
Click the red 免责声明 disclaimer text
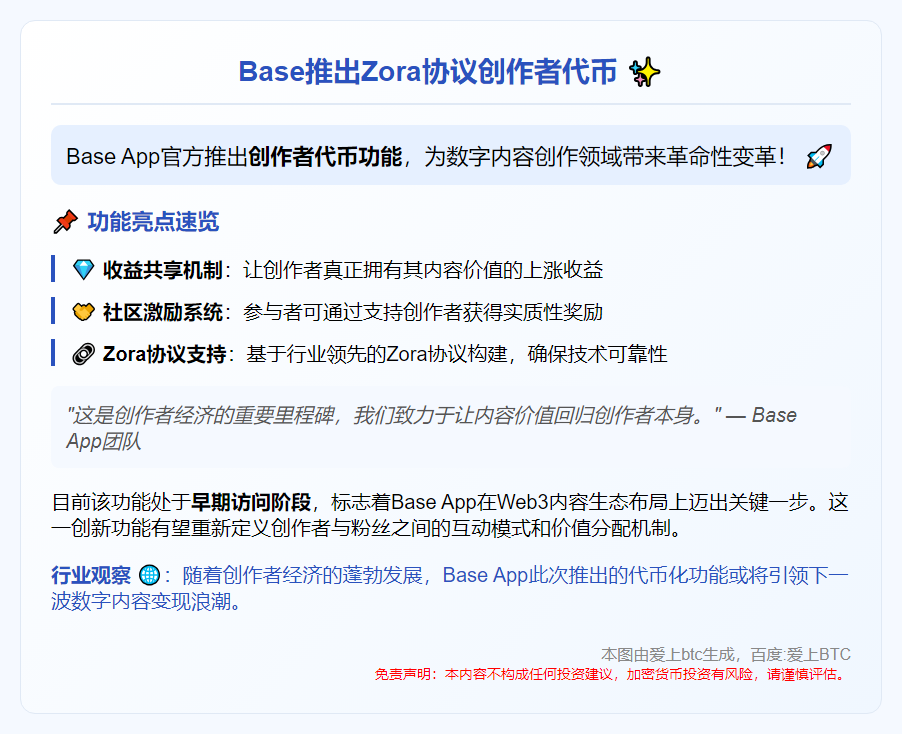(612, 674)
